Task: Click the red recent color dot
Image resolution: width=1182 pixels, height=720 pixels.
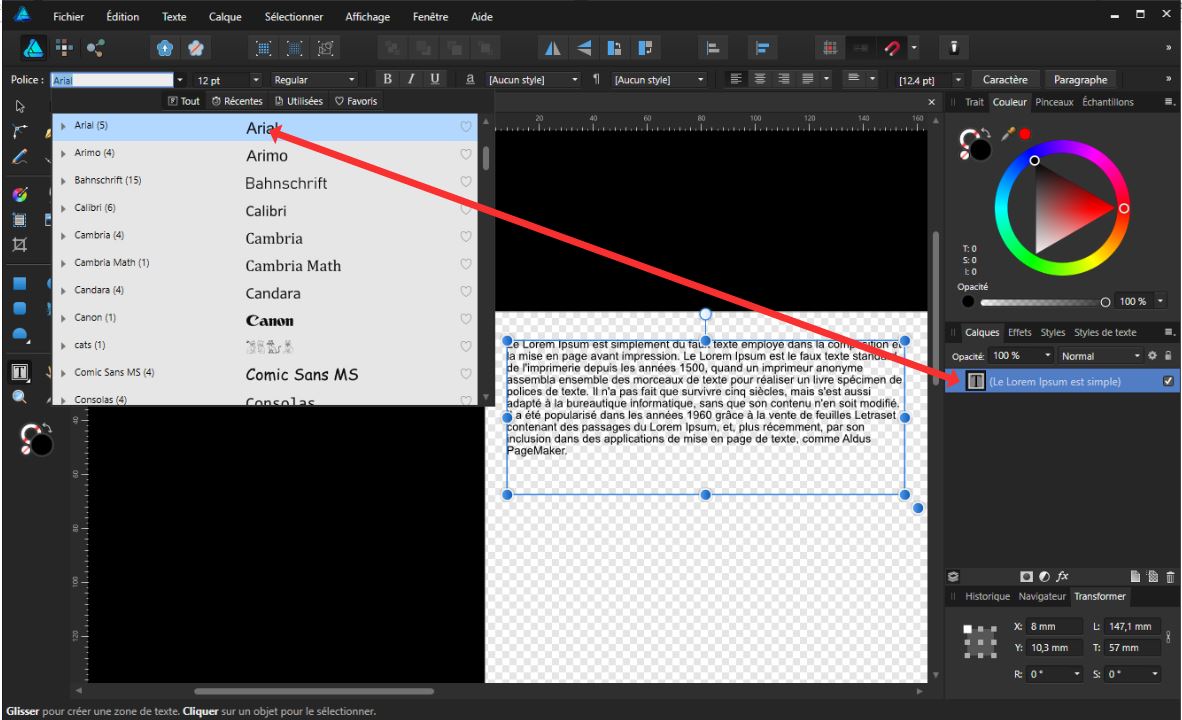Action: tap(1025, 134)
